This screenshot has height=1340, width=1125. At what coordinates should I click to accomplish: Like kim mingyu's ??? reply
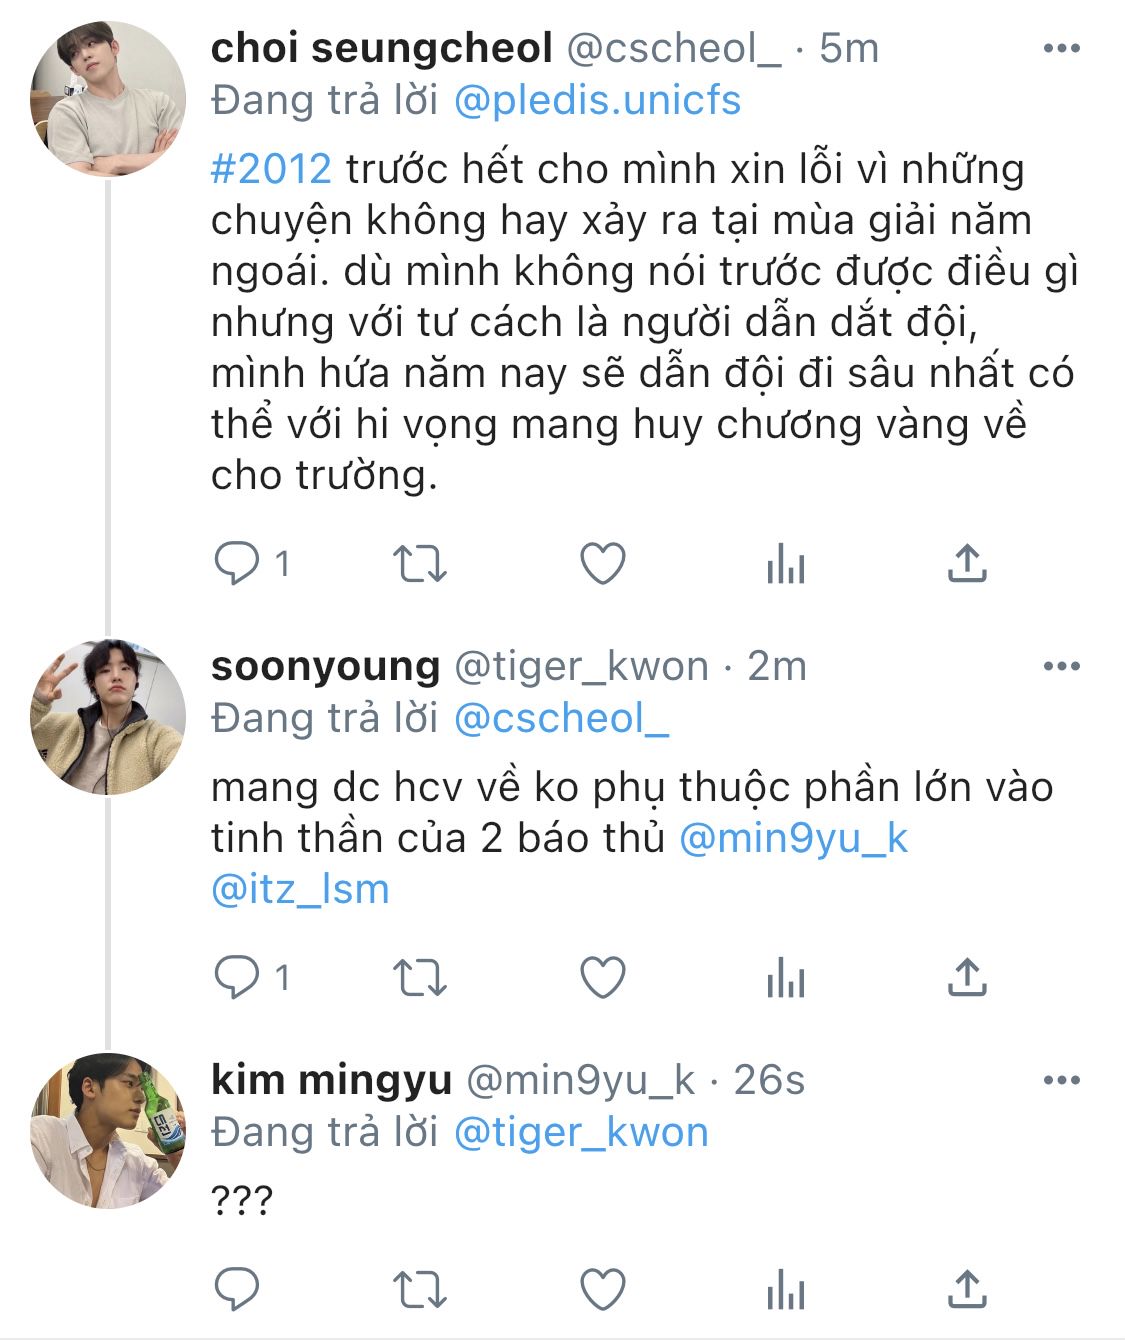click(x=603, y=1289)
